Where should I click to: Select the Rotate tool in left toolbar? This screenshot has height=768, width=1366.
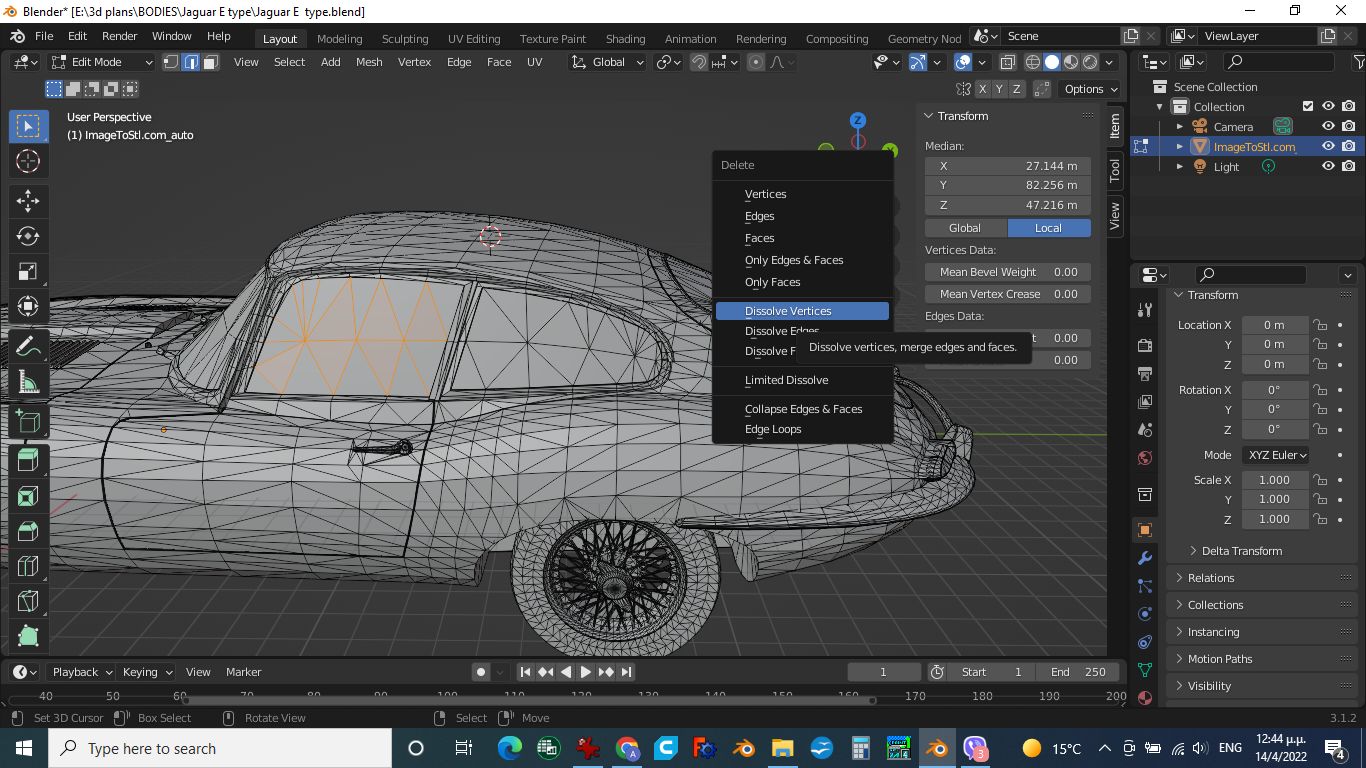pos(28,236)
